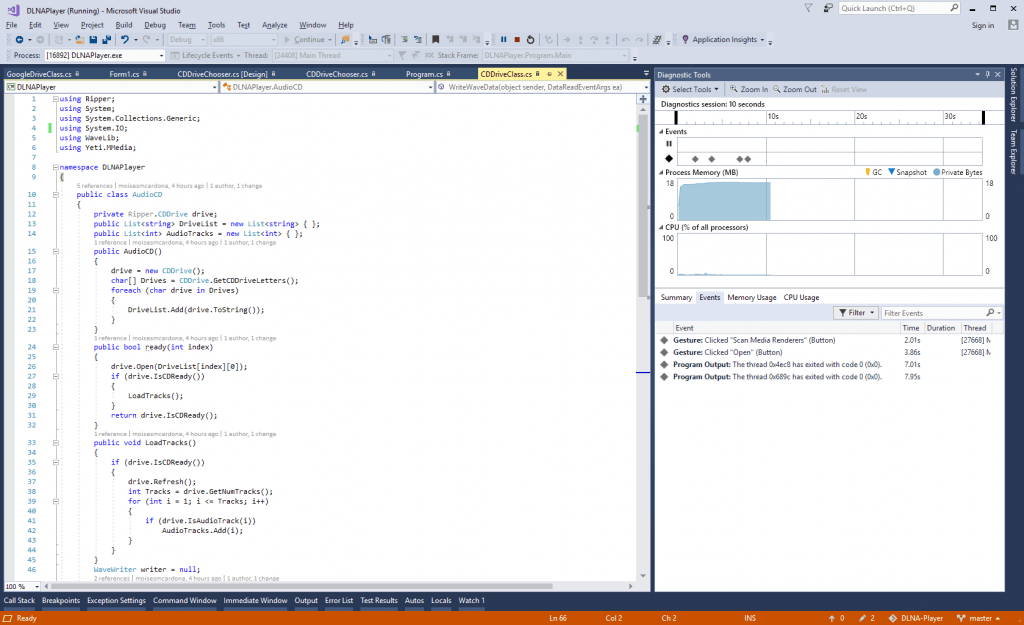The width and height of the screenshot is (1024, 625).
Task: Click Sign in link
Action: (982, 25)
